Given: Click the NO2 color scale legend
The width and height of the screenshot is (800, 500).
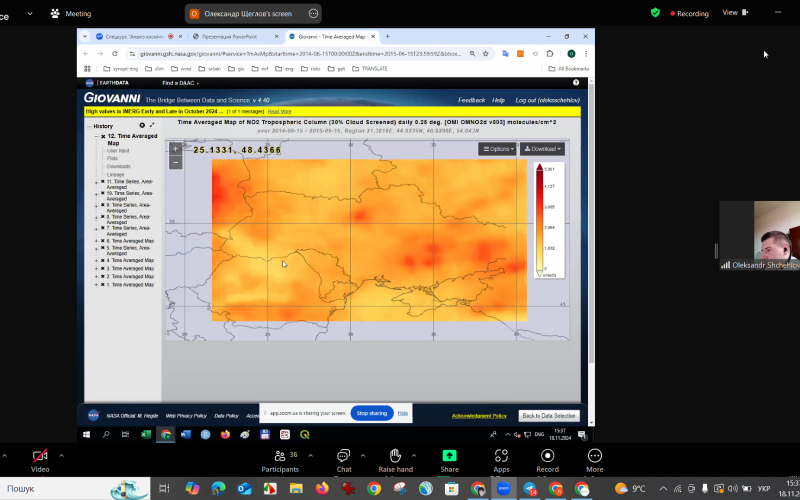Looking at the screenshot, I should [549, 220].
